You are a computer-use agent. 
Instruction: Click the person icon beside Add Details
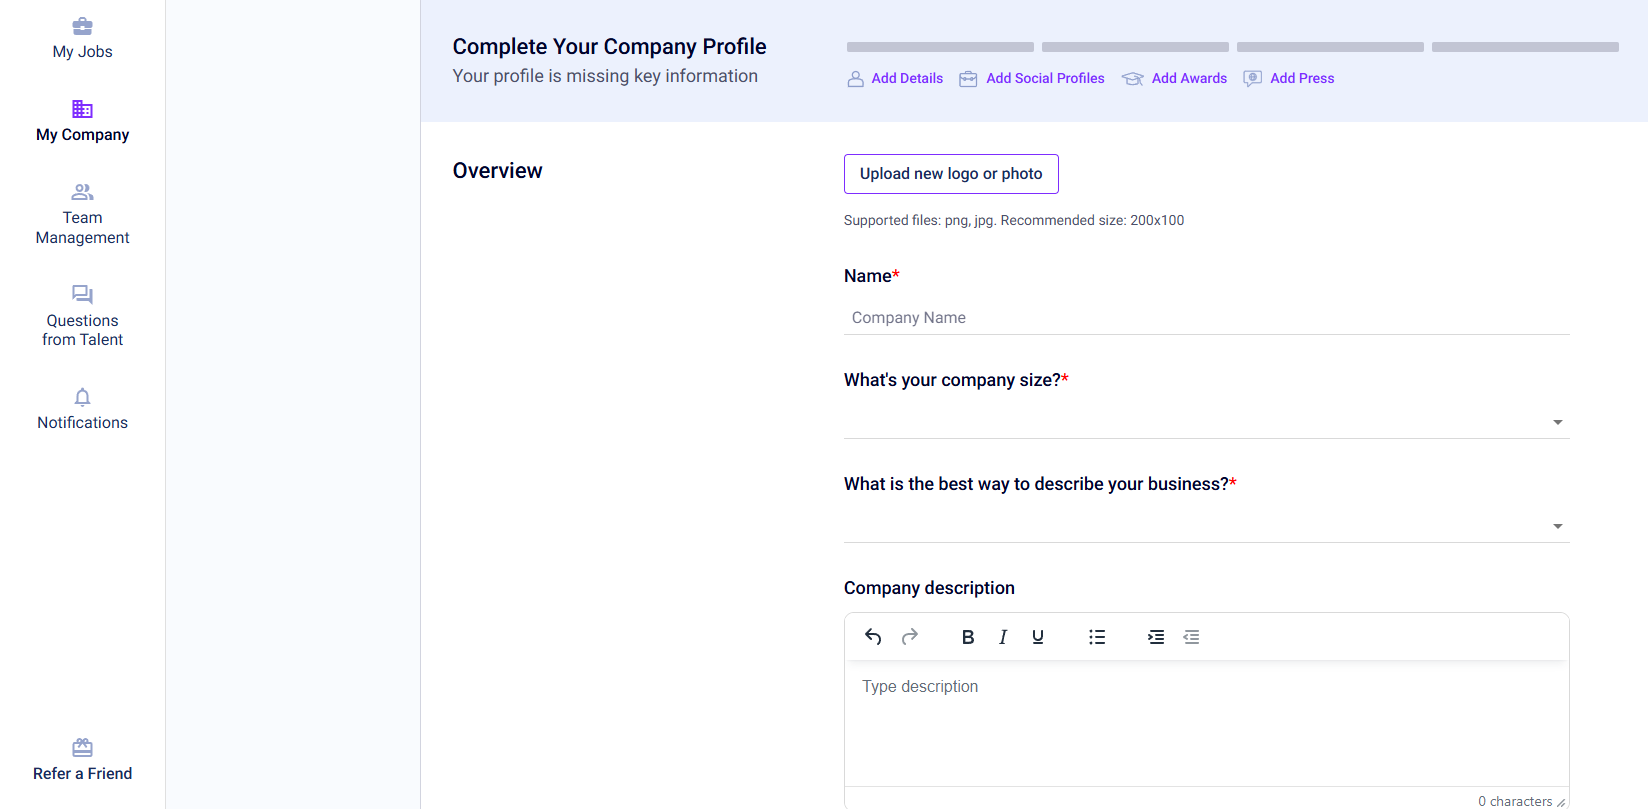(856, 79)
